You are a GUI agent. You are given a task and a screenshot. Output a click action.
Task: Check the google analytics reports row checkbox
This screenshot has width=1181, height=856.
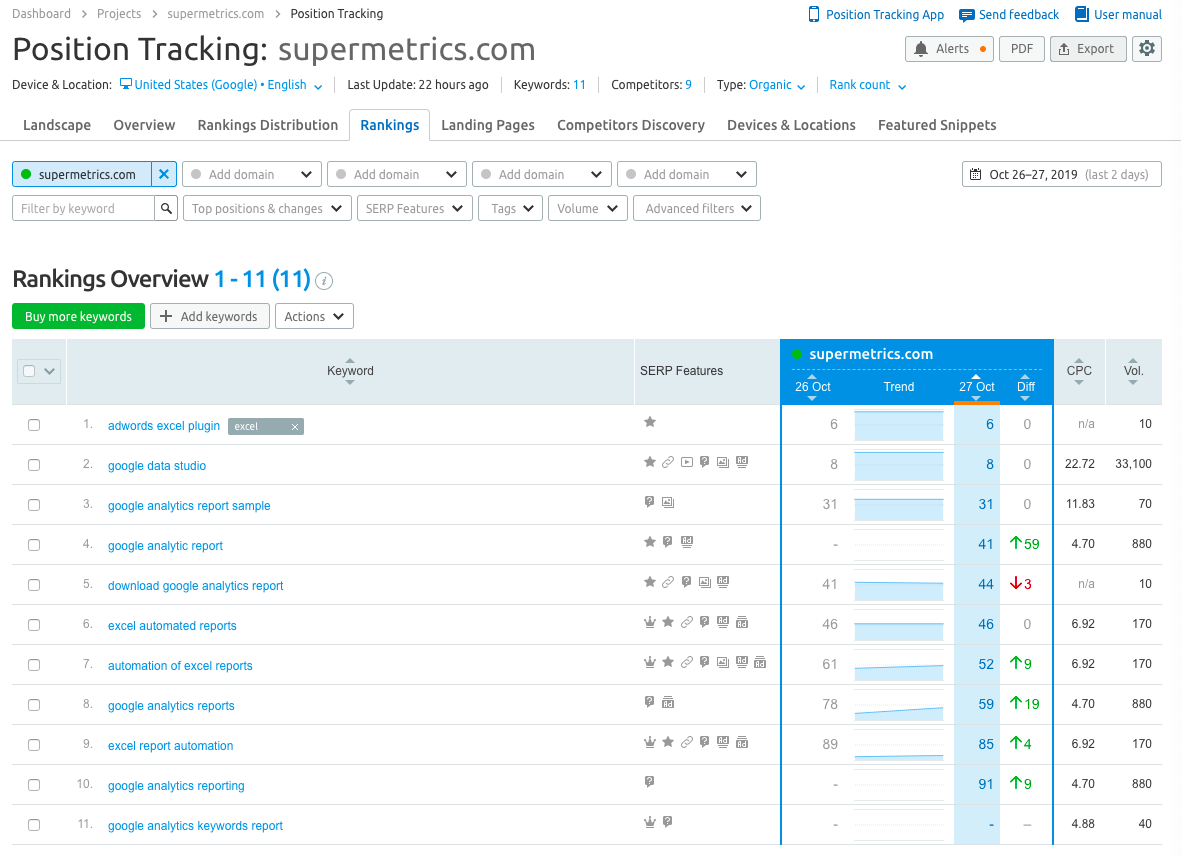(34, 705)
